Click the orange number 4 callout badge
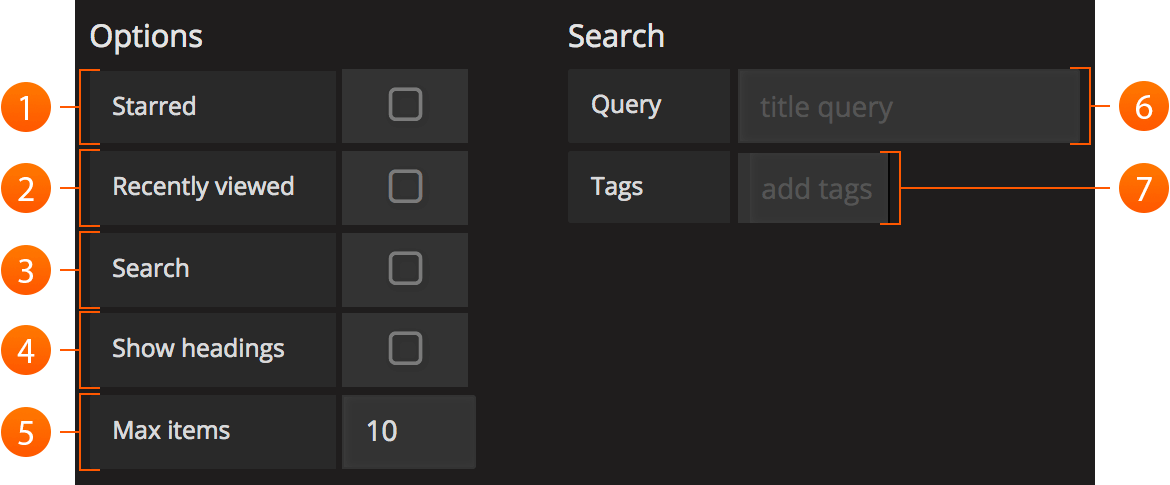 26,350
